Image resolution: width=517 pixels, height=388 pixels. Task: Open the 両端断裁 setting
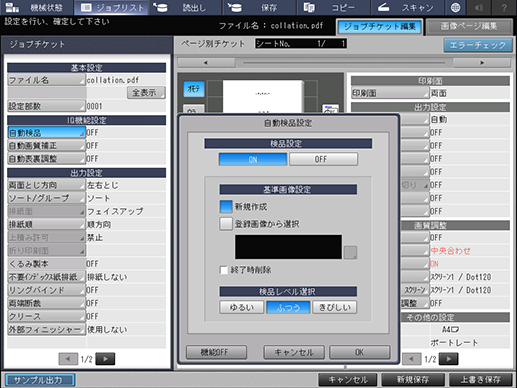[x=46, y=303]
